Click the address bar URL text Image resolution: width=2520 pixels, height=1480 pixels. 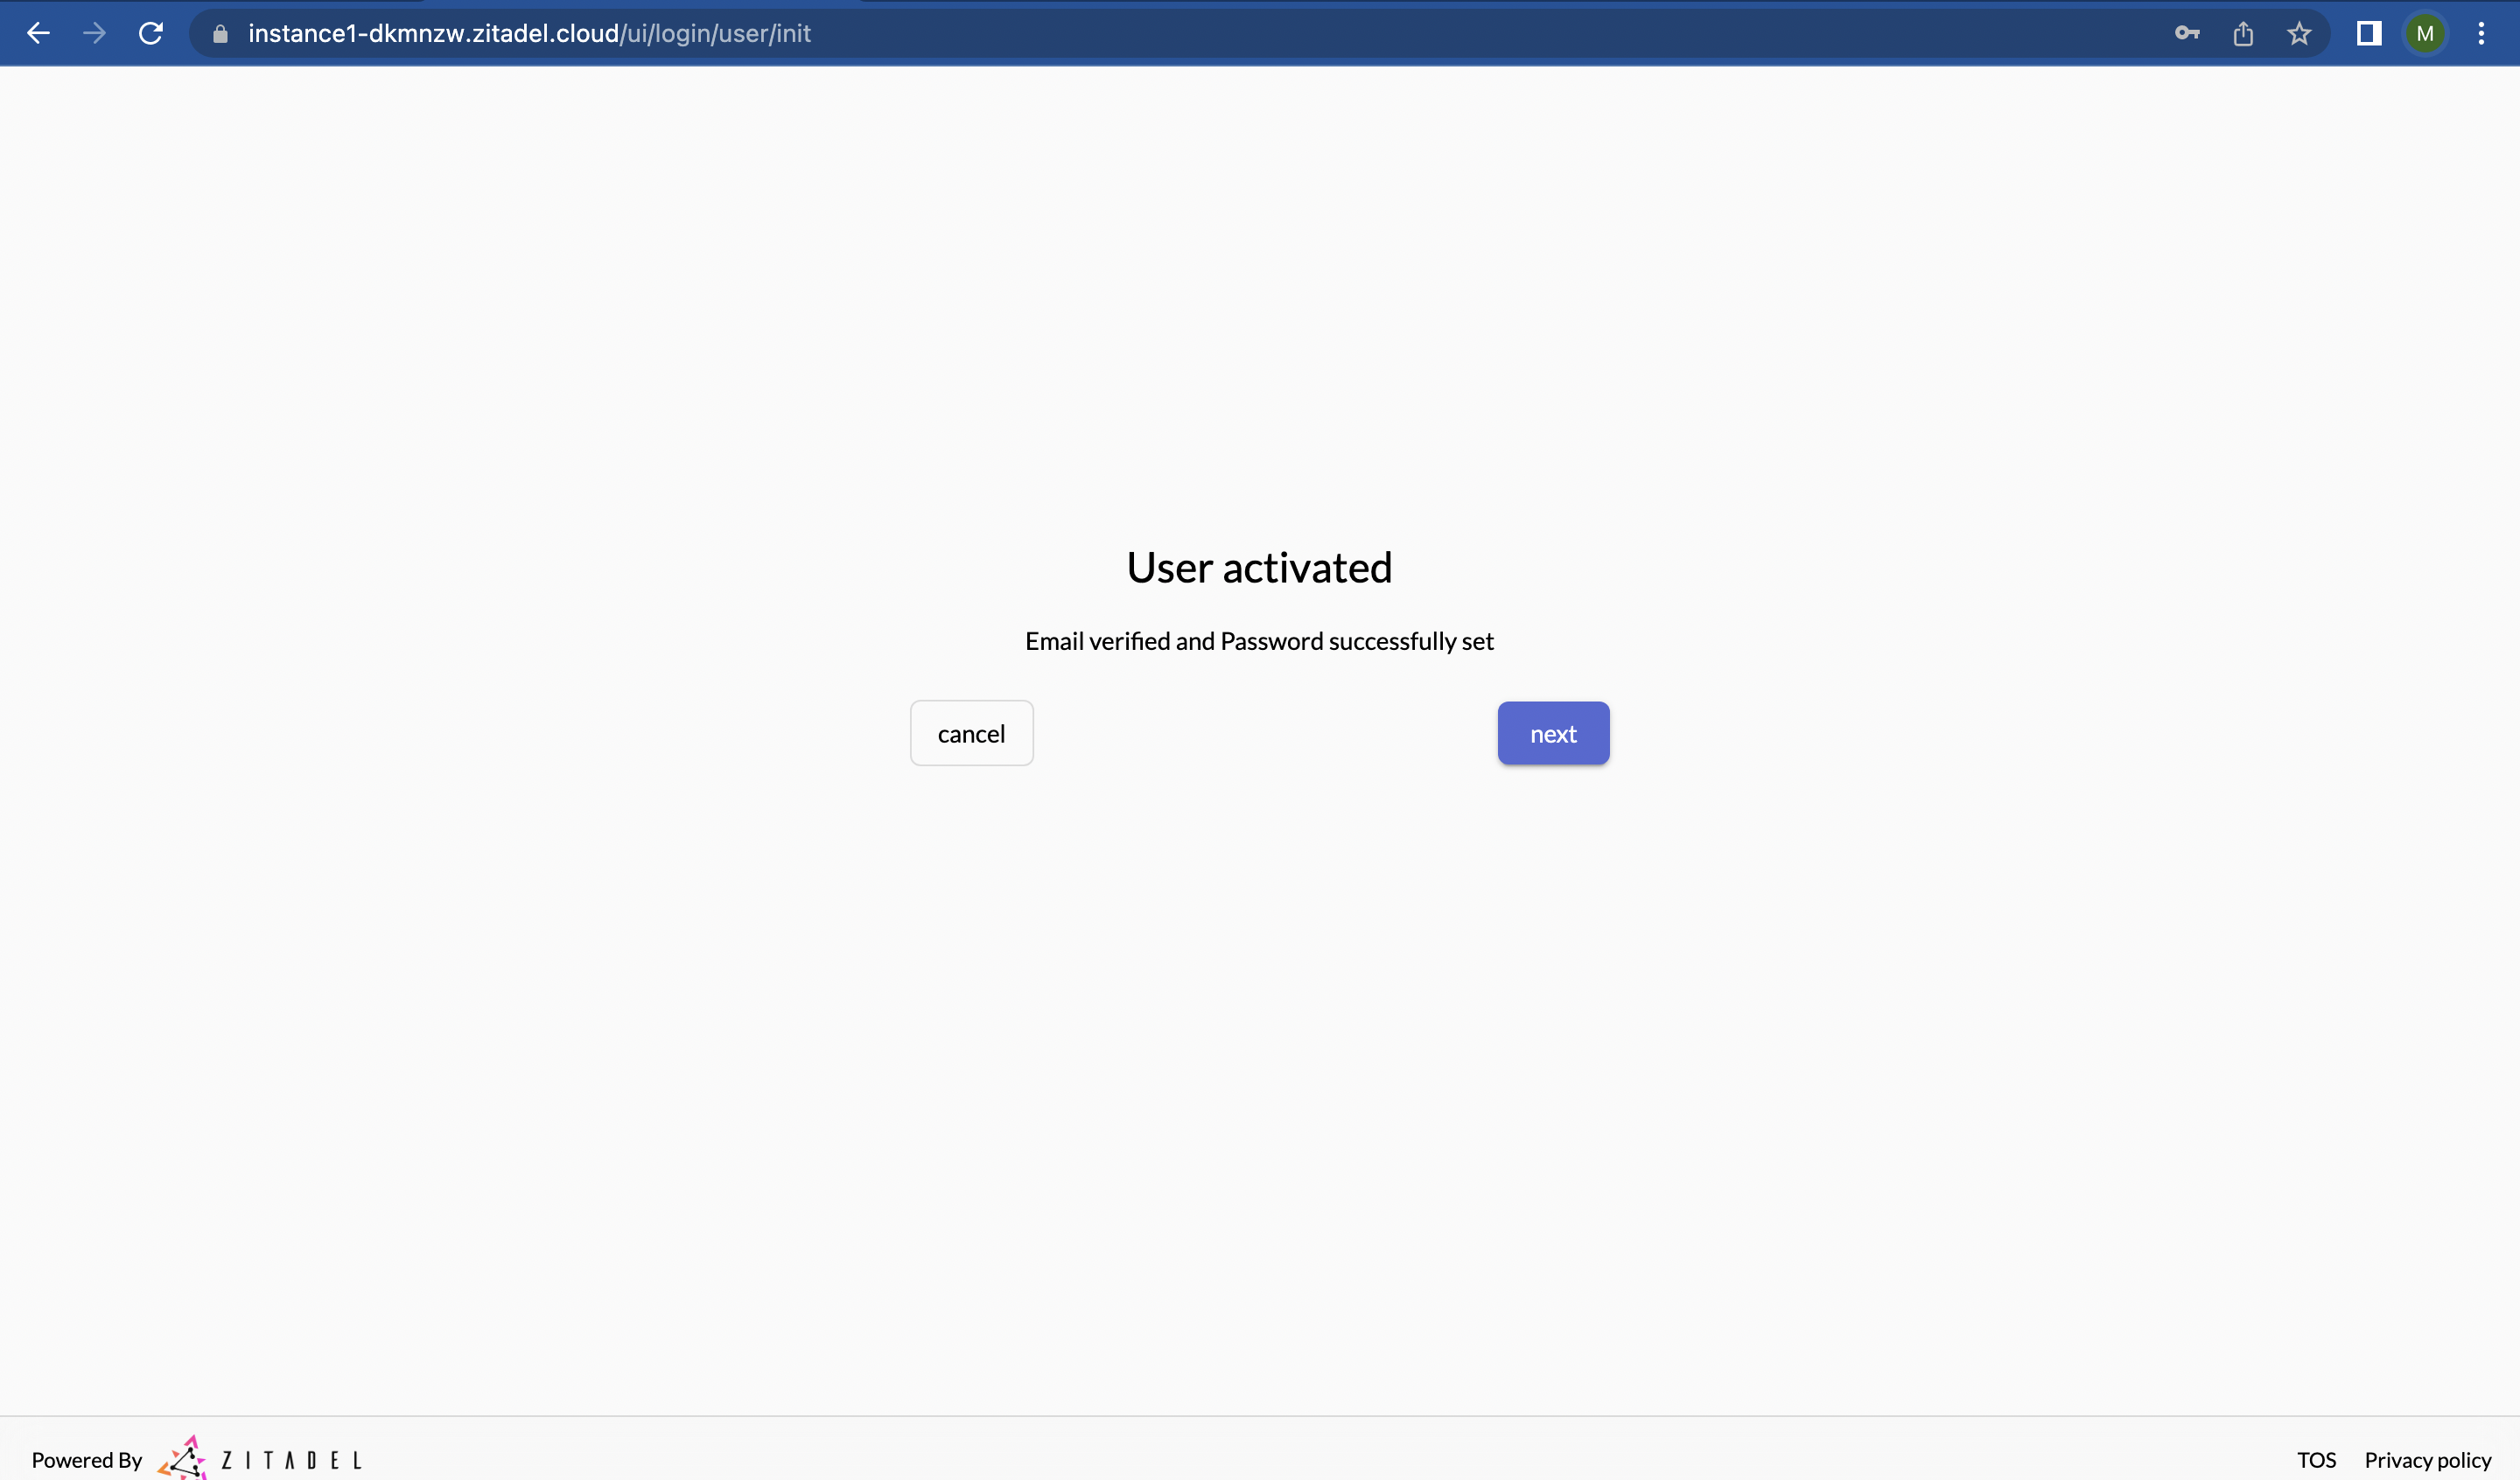[x=529, y=34]
